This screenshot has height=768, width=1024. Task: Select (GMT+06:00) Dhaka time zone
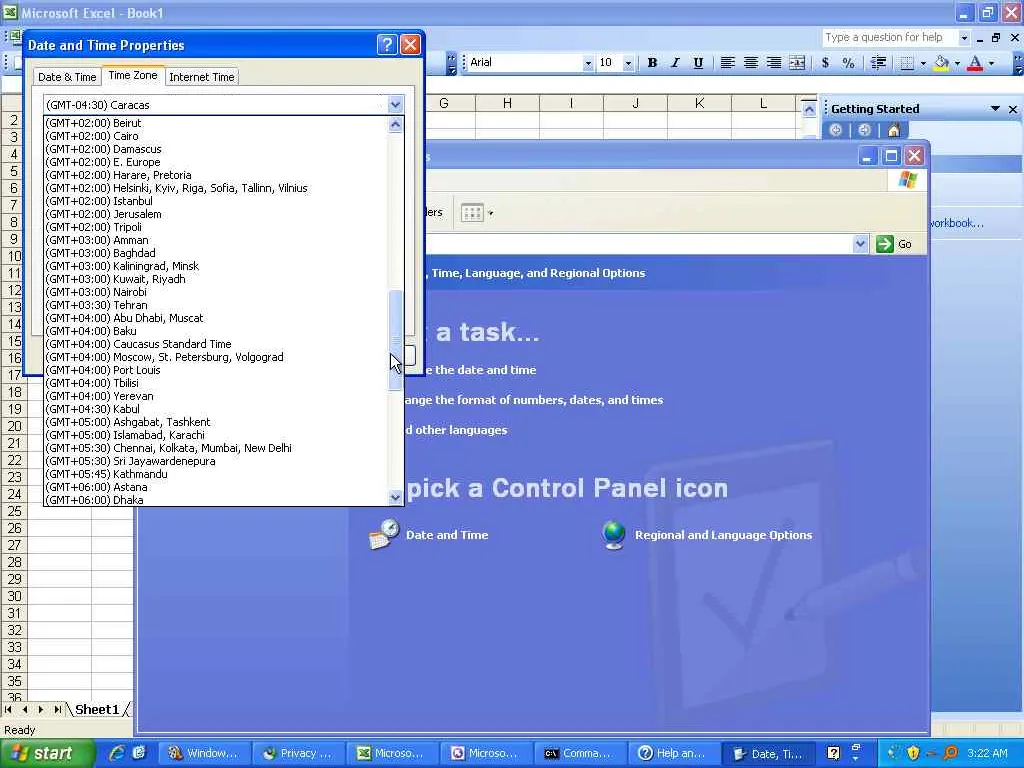click(216, 500)
